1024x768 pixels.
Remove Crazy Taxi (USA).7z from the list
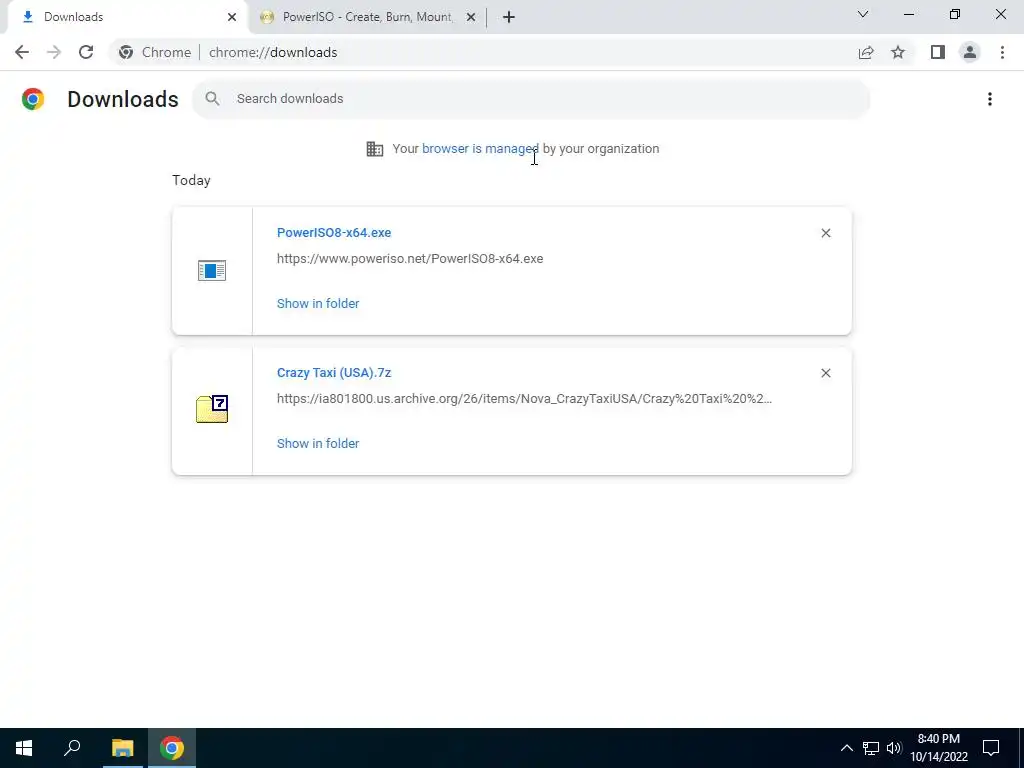point(825,373)
